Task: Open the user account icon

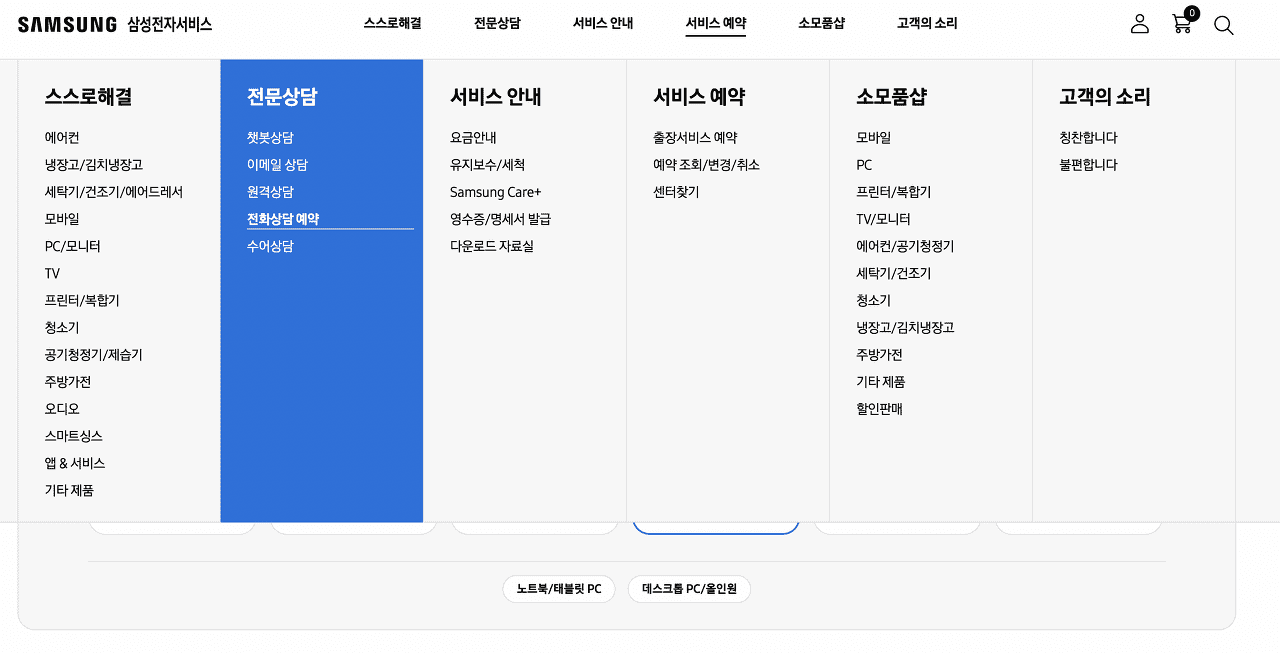Action: [x=1140, y=24]
